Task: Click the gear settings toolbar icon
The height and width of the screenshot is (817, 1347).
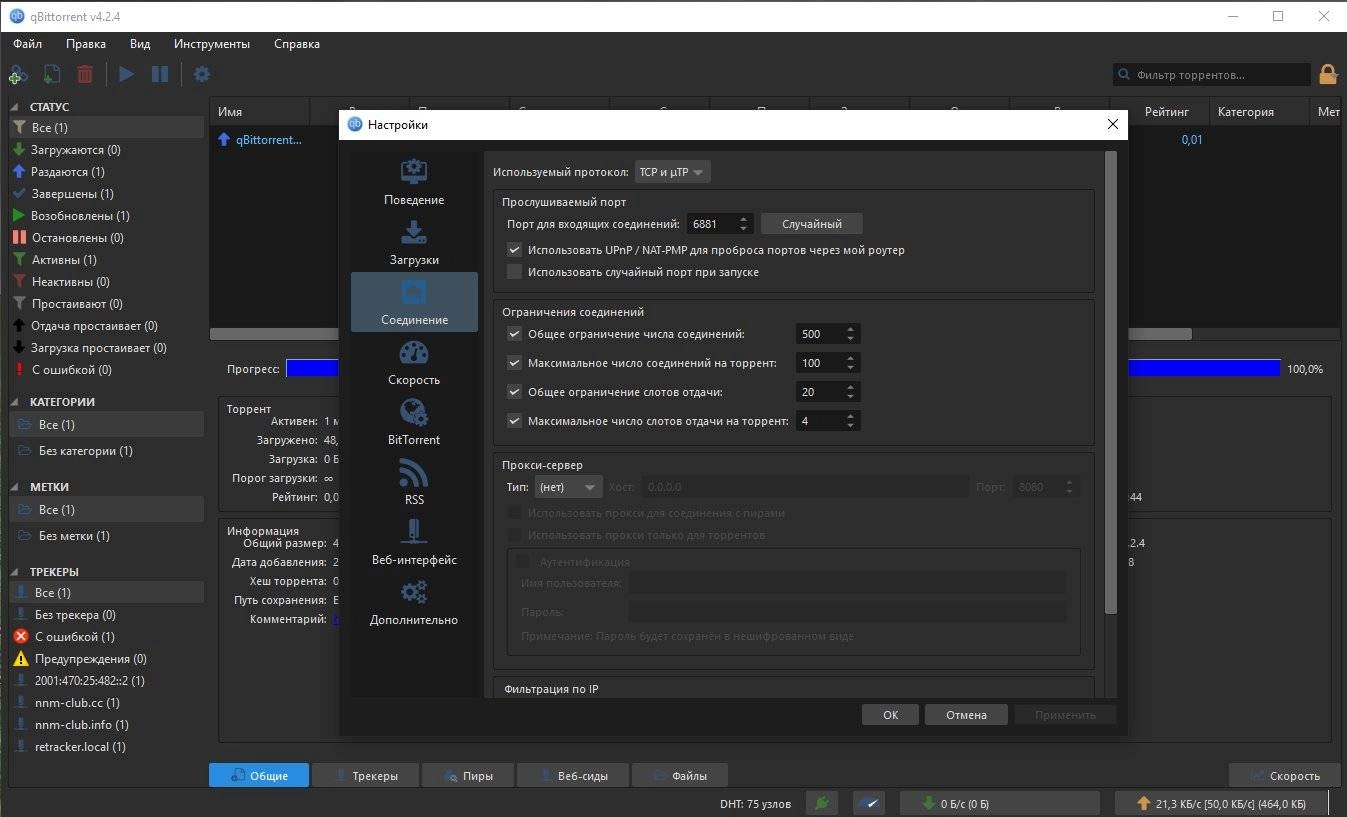Action: [202, 74]
